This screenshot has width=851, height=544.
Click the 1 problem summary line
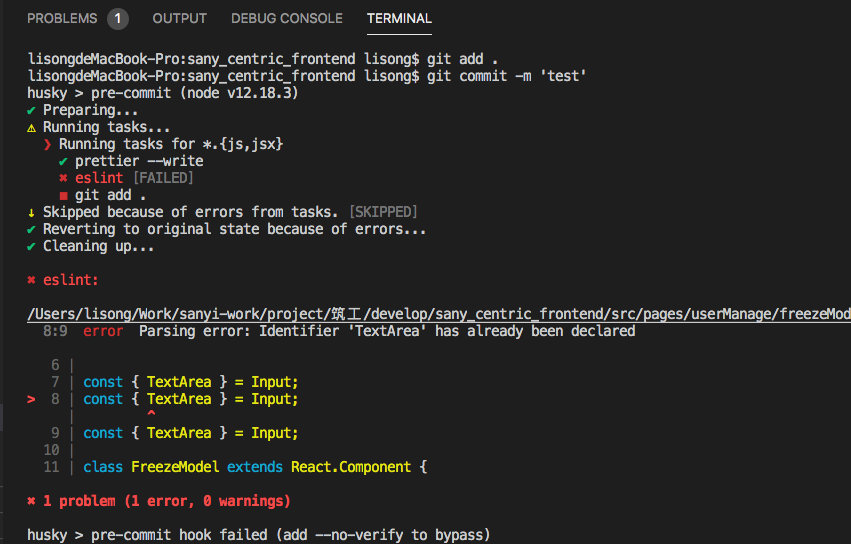click(159, 501)
